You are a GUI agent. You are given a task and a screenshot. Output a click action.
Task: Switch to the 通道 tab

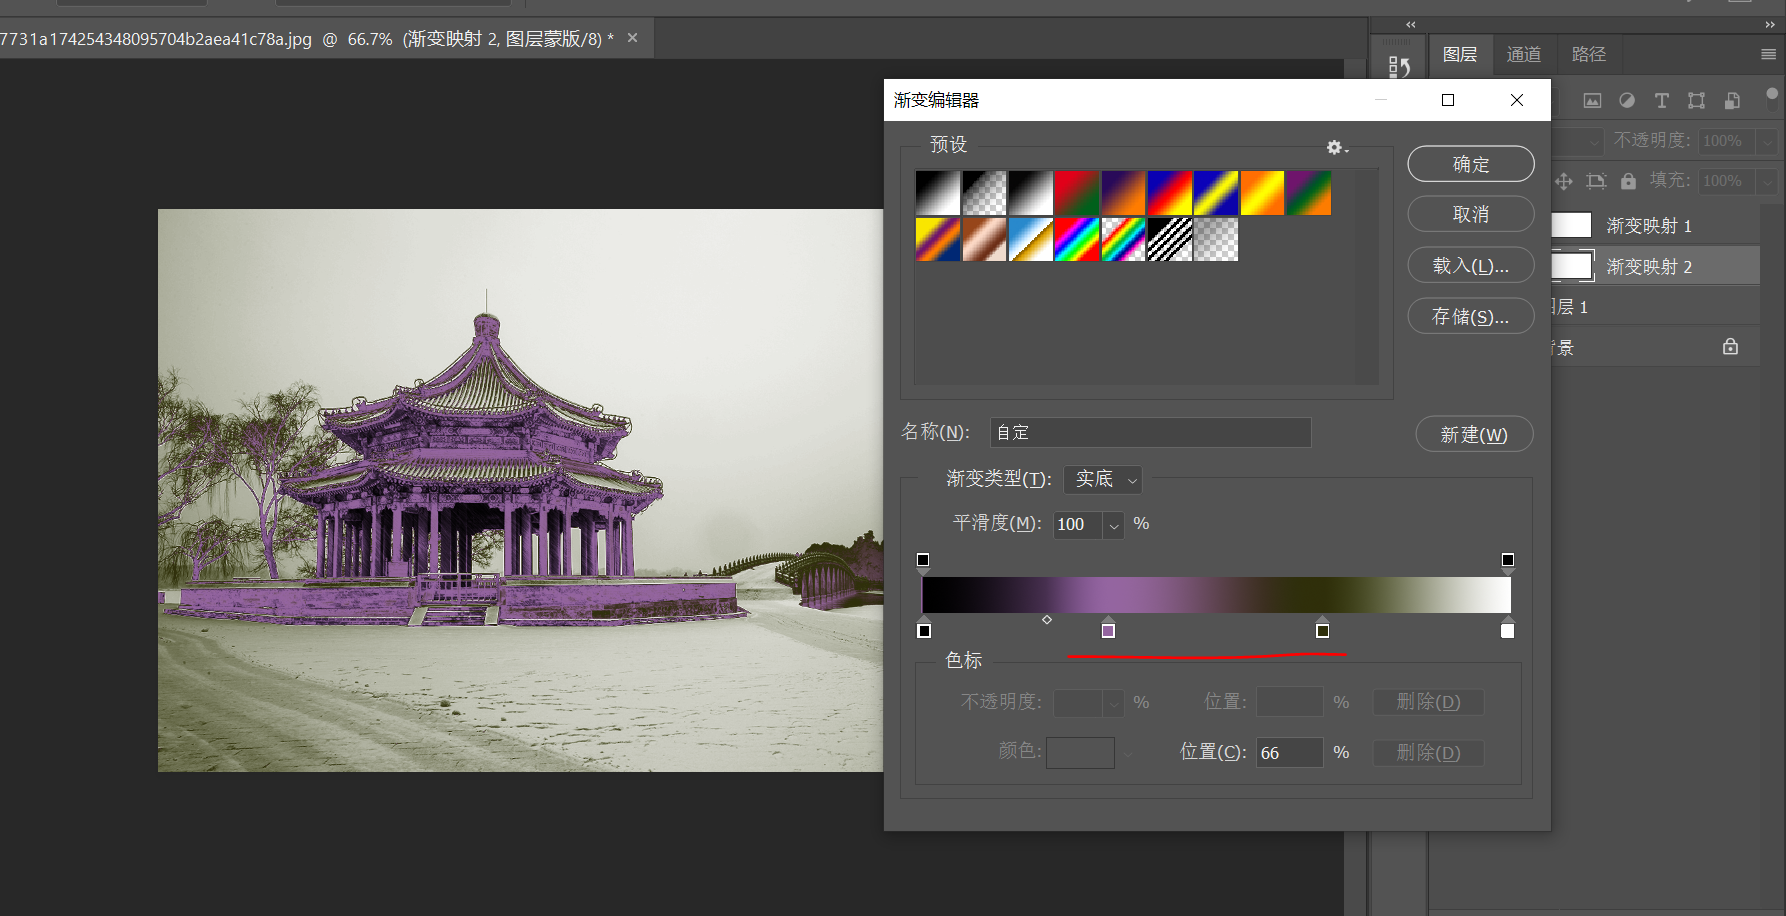(1523, 54)
